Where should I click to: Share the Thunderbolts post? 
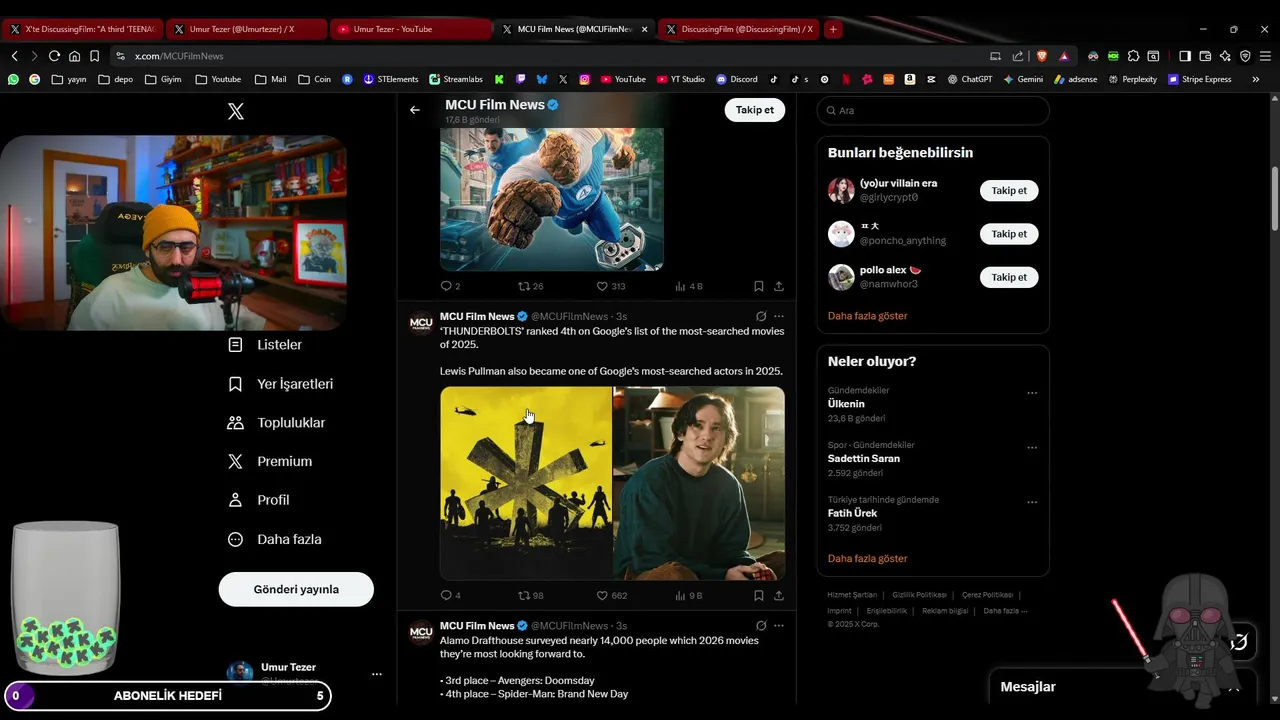tap(778, 595)
